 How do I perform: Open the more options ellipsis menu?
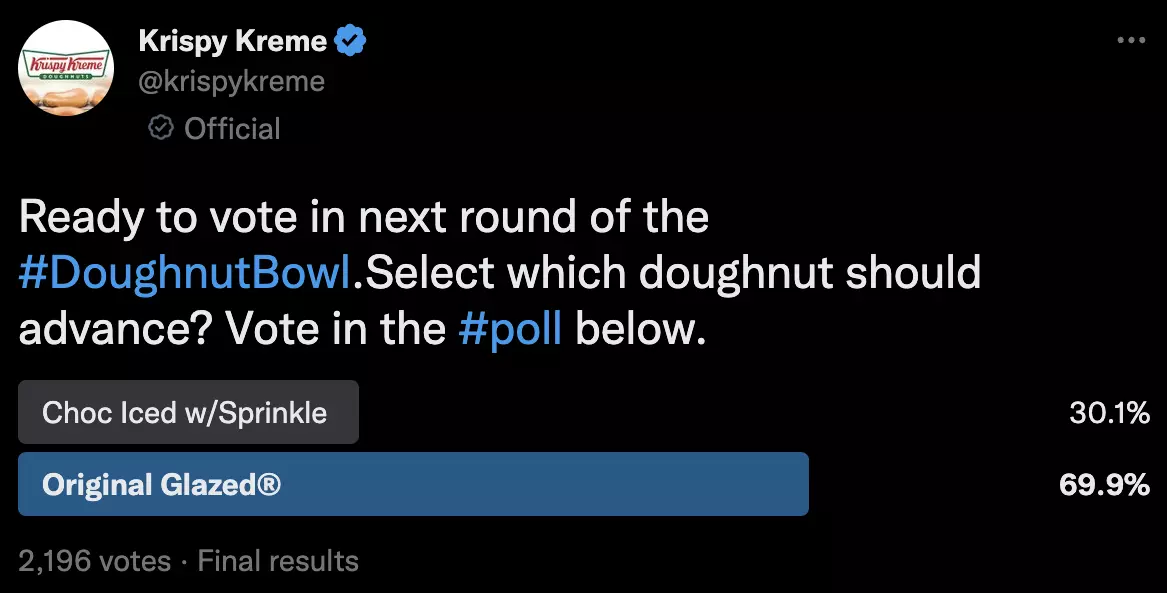tap(1131, 40)
